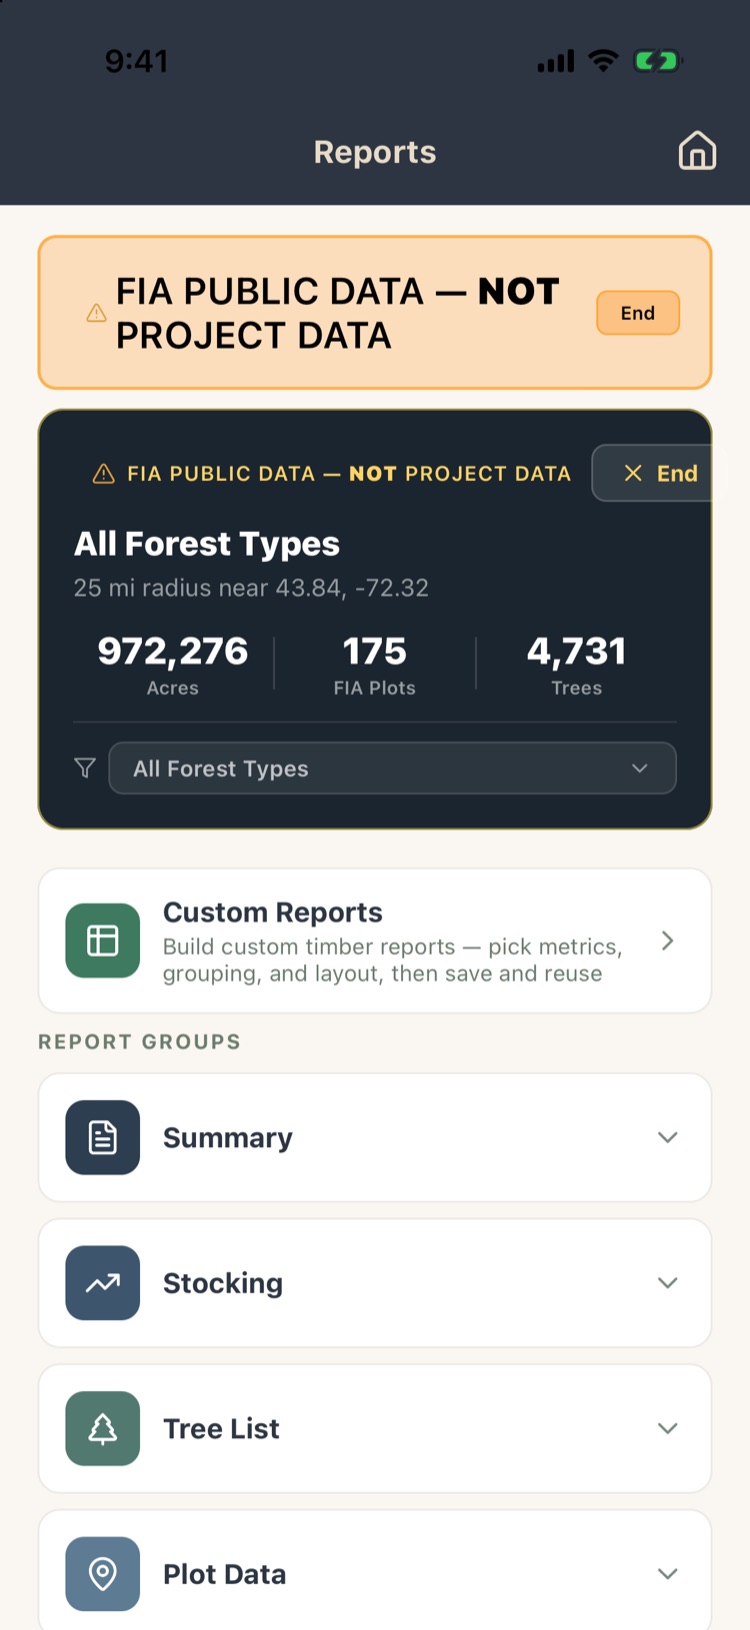The height and width of the screenshot is (1630, 750).
Task: Click the 972,276 Acres statistic
Action: pyautogui.click(x=173, y=665)
